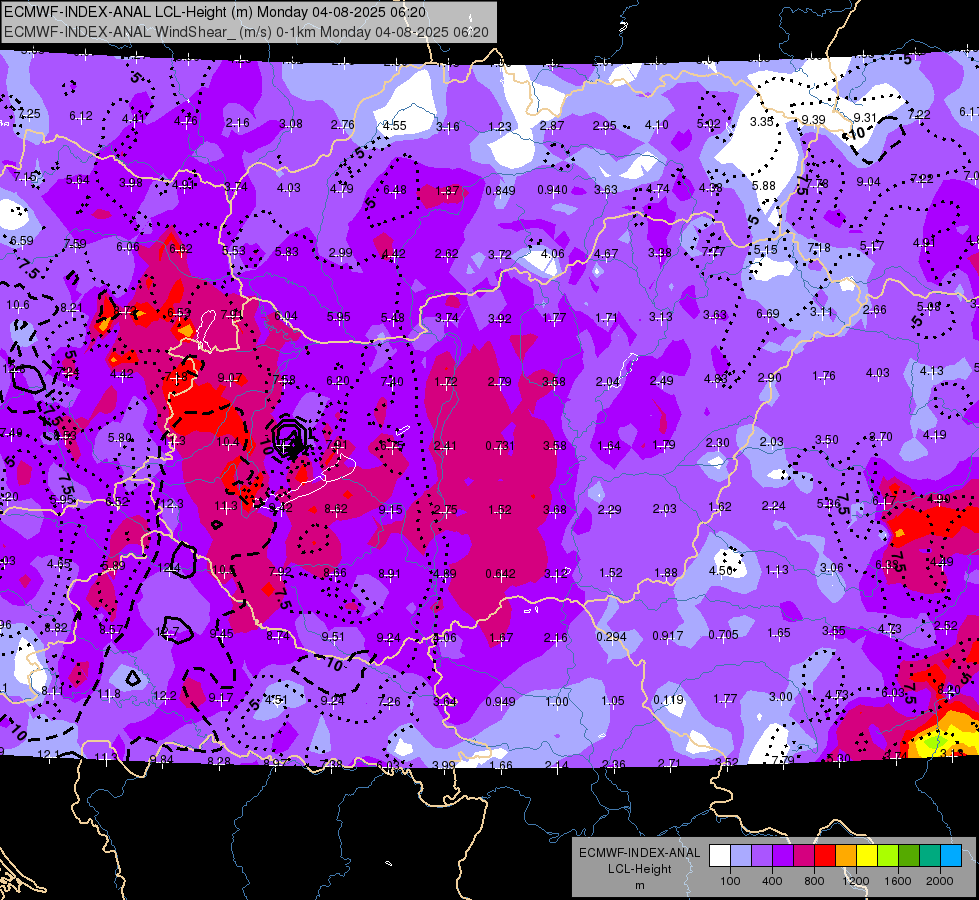Screen dimensions: 979x900
Task: Click the wind shear value 0.917
Action: point(667,635)
